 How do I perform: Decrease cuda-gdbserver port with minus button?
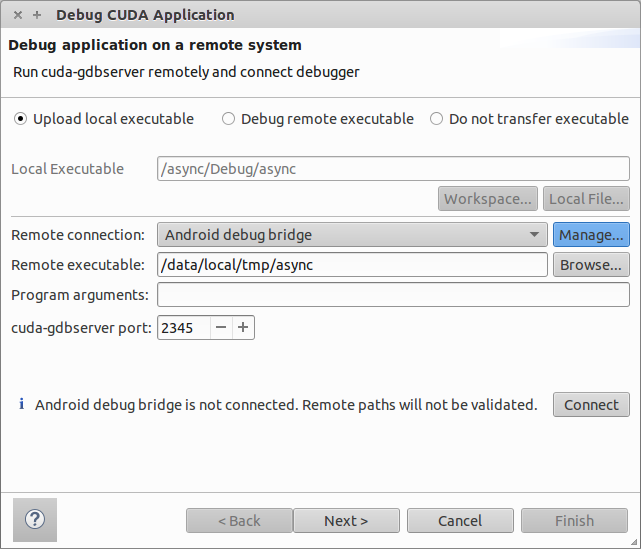coord(220,327)
